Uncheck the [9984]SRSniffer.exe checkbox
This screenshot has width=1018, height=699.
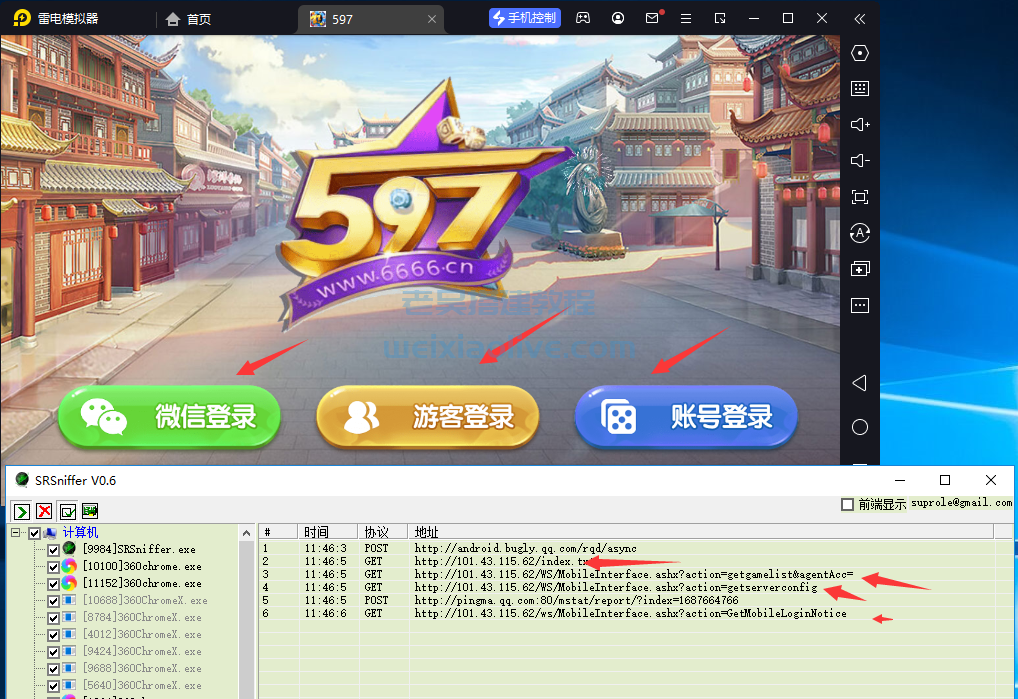point(53,549)
